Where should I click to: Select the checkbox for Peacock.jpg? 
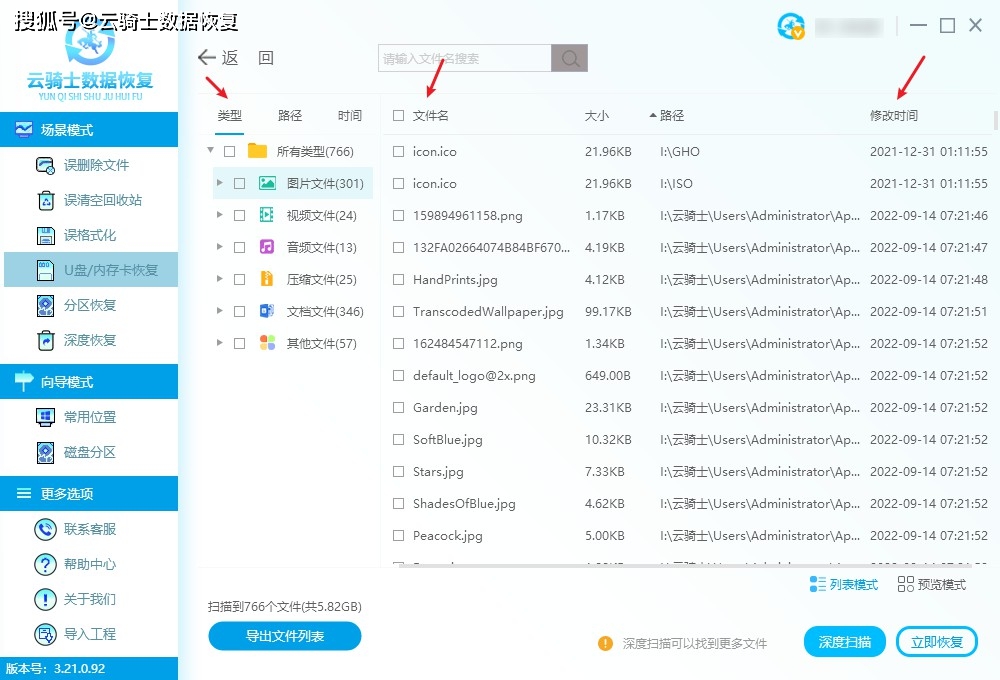pos(399,535)
